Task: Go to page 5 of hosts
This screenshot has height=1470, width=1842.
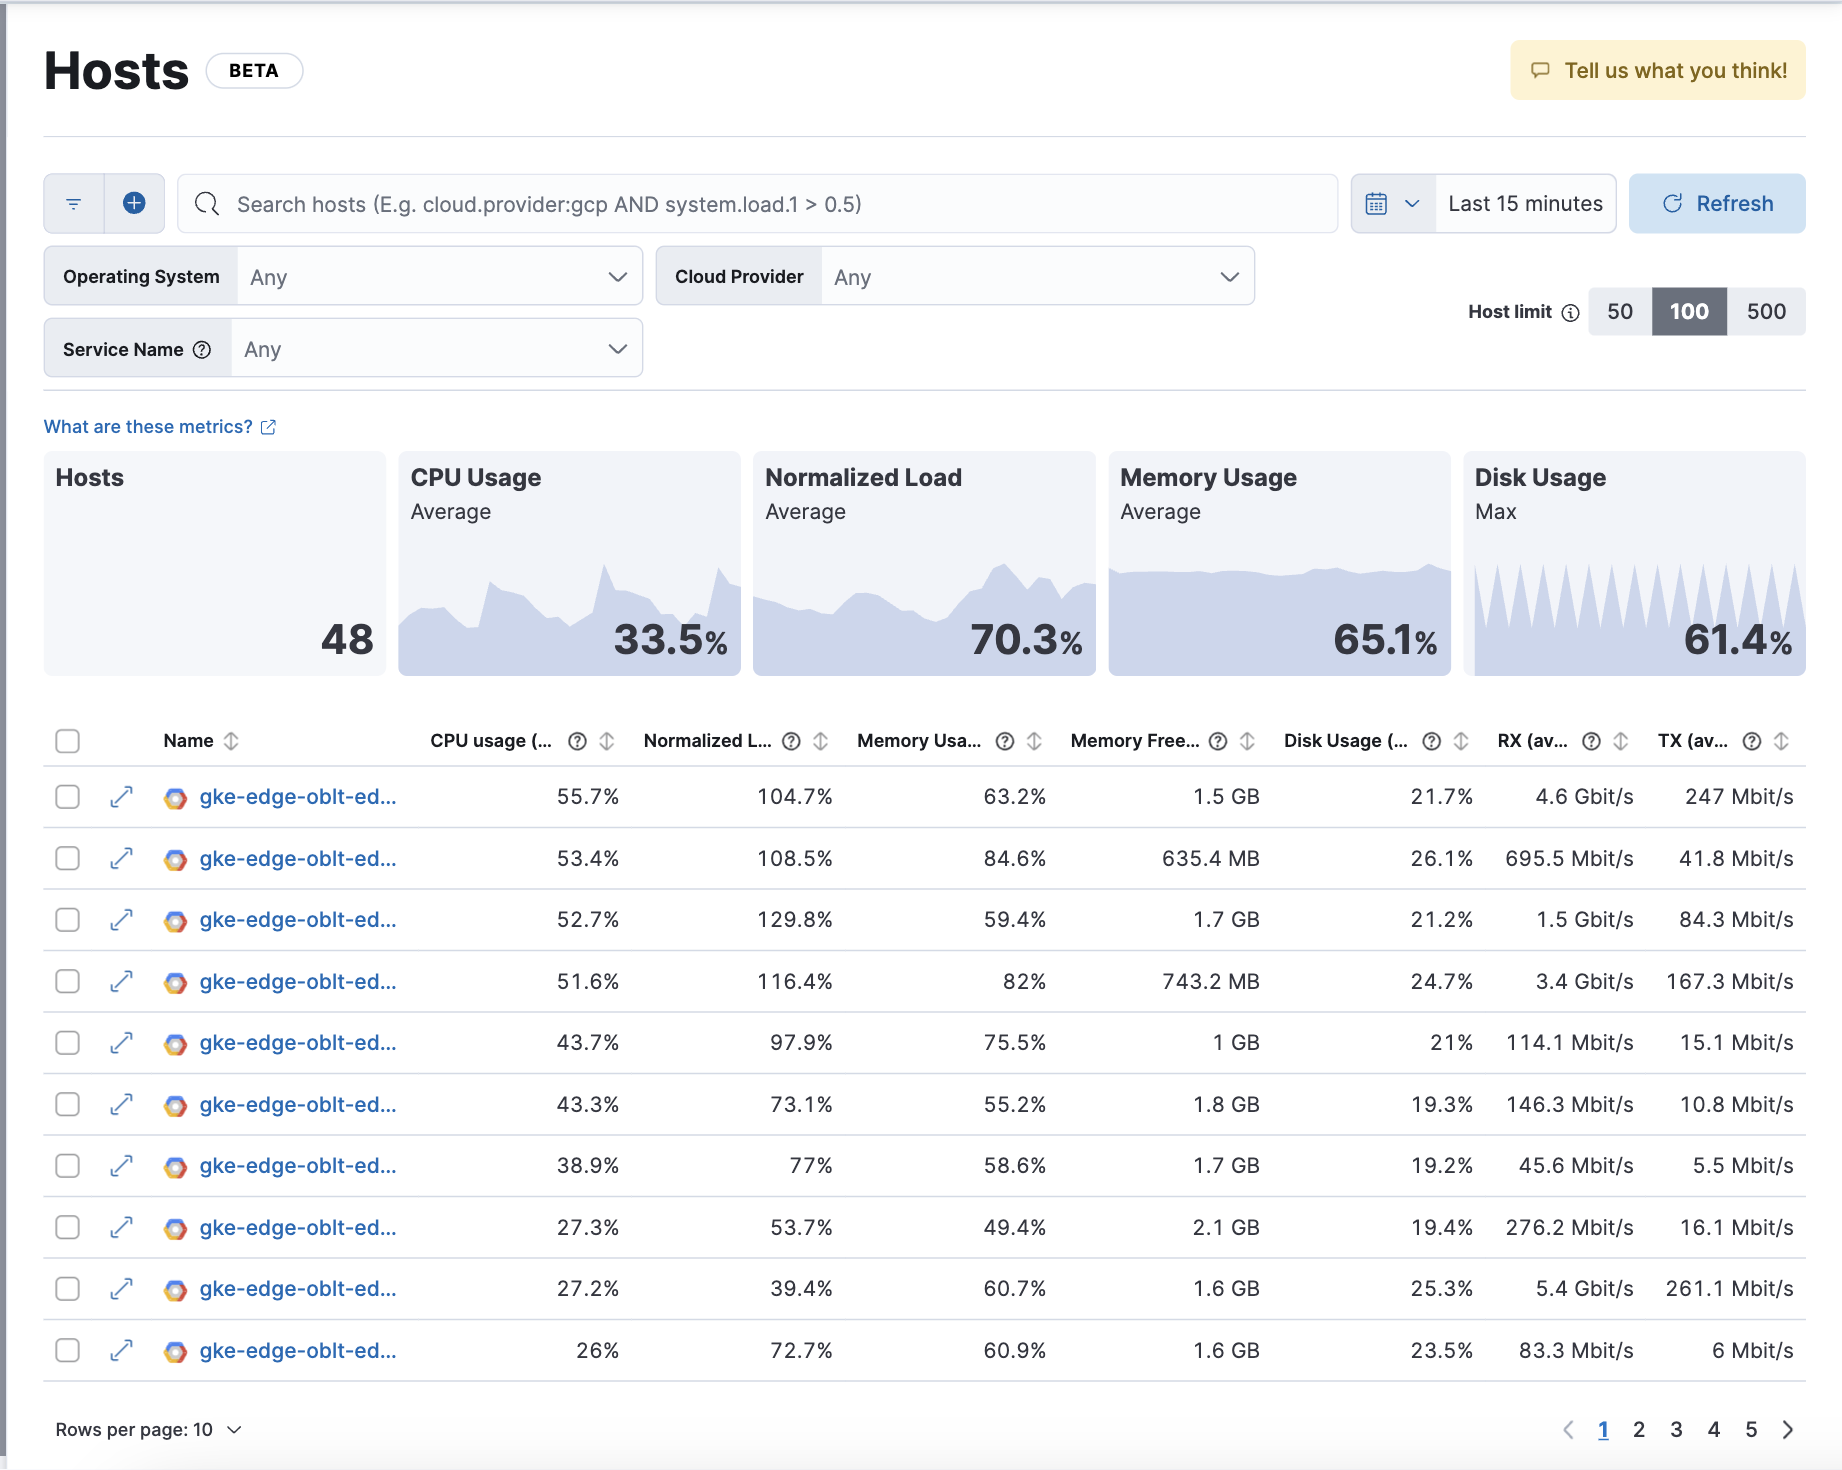Action: pos(1751,1430)
